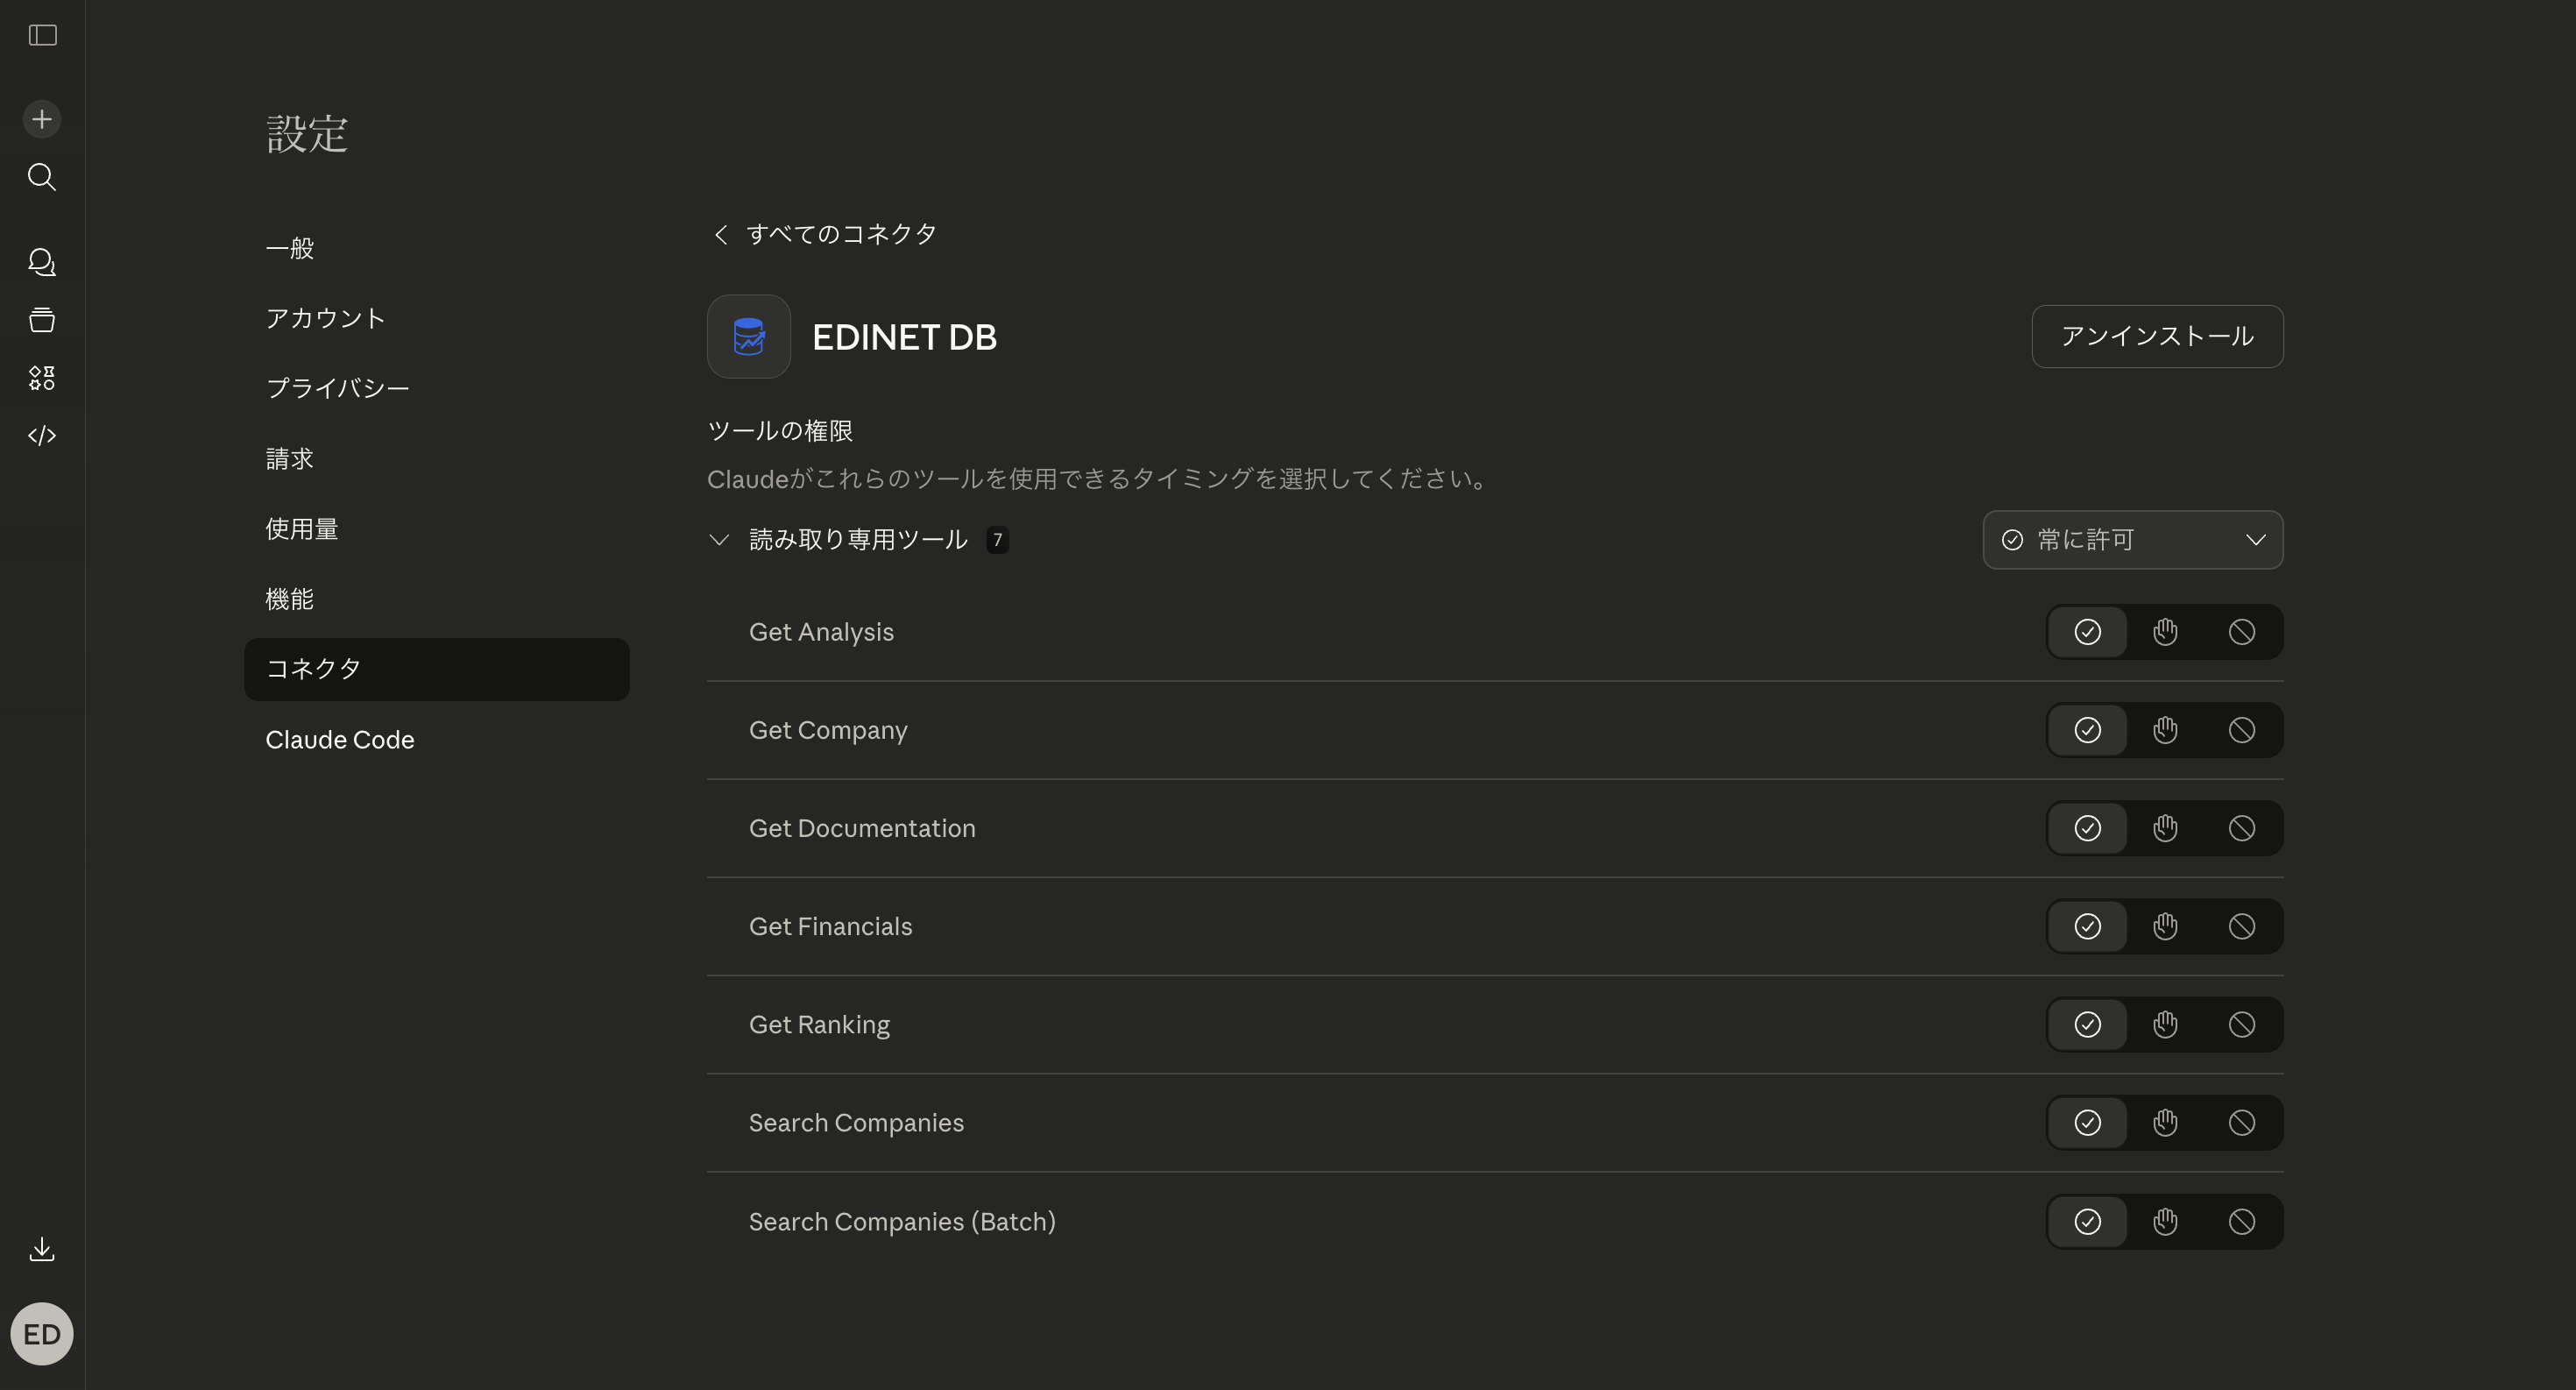Open the 常に許可 permission dropdown
The width and height of the screenshot is (2576, 1390).
(2131, 539)
